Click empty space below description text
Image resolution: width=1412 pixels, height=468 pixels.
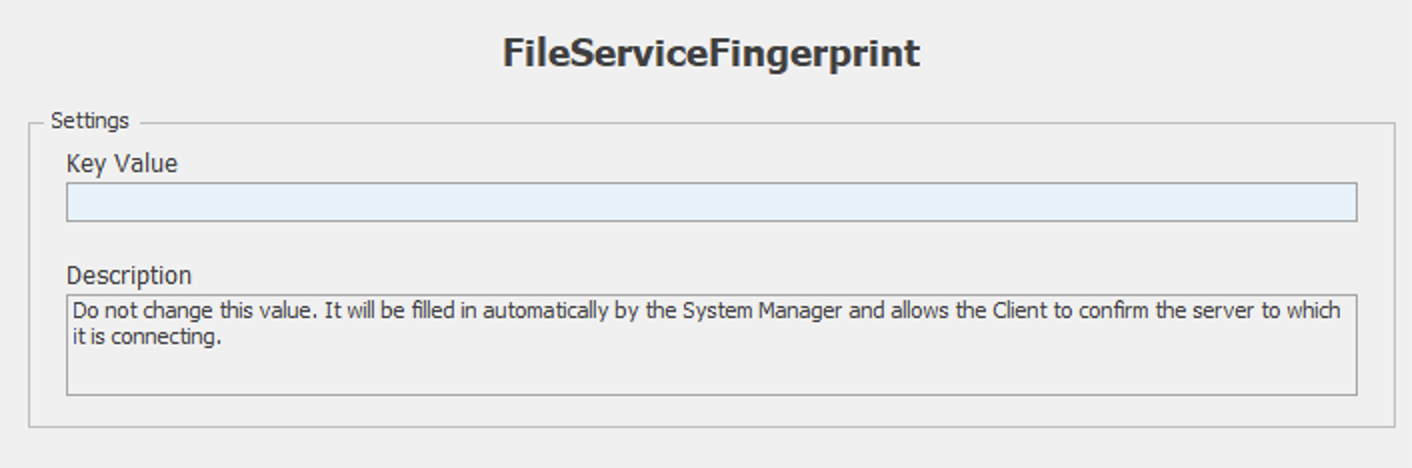pos(711,374)
